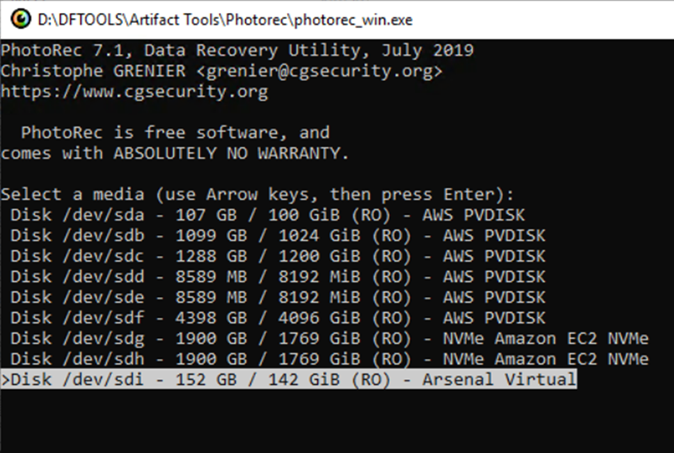Click the https://www.cgsecurity.org URL text
The width and height of the screenshot is (674, 453).
[x=134, y=92]
